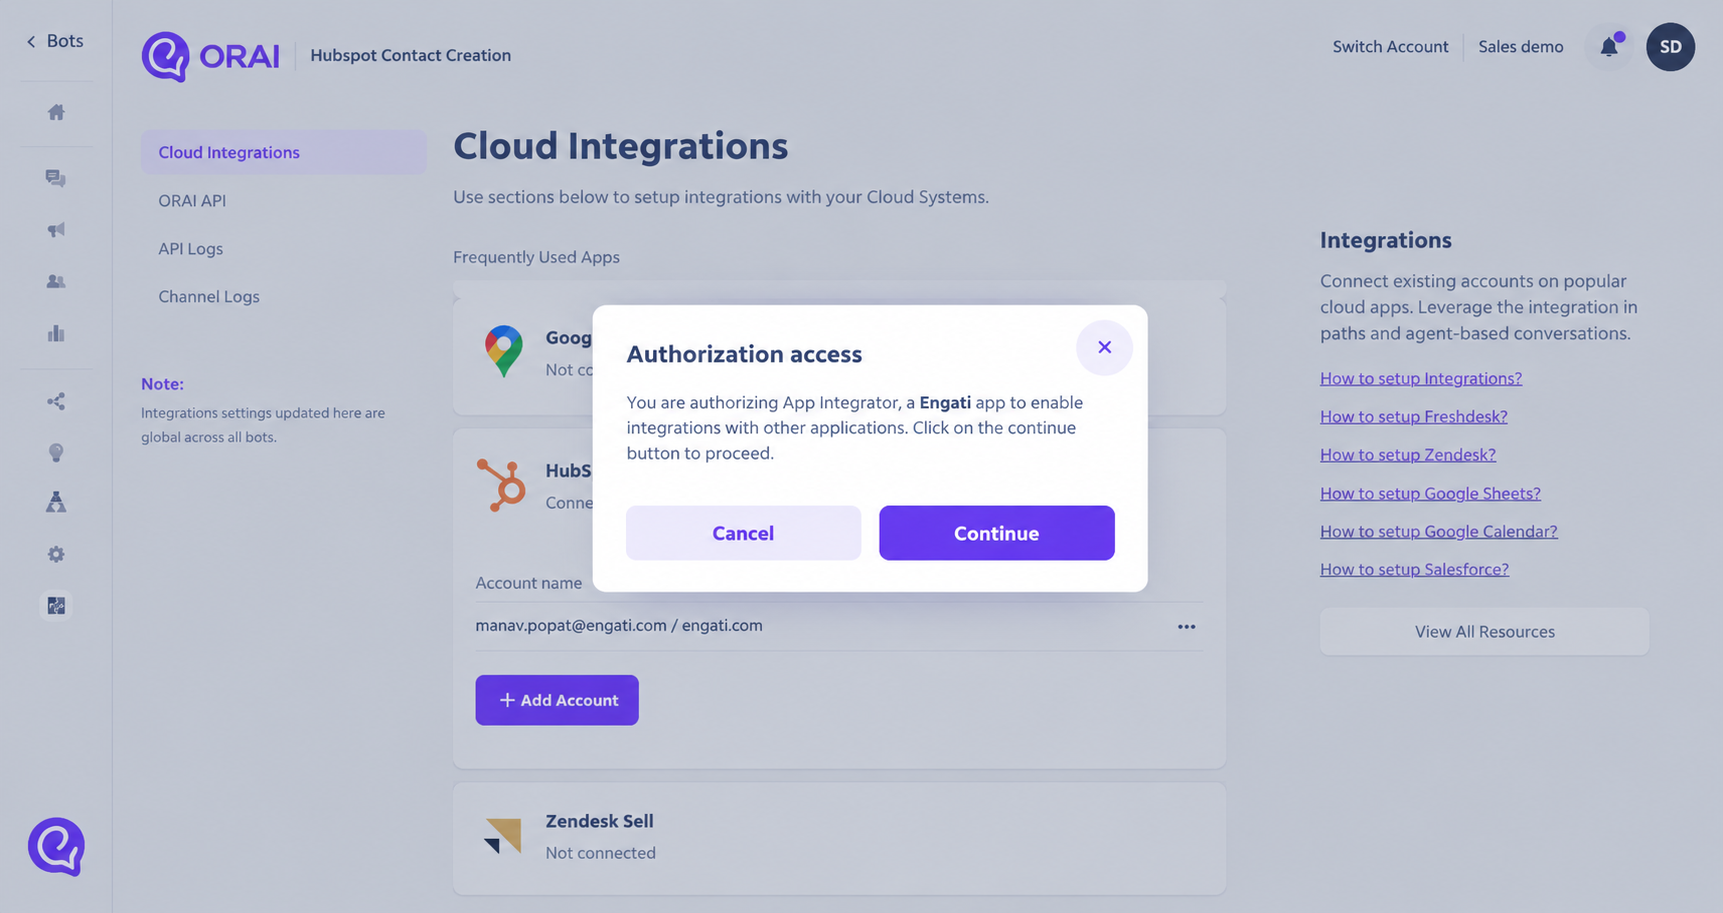The image size is (1723, 913).
Task: Open How to setup Integrations? link
Action: 1421,378
